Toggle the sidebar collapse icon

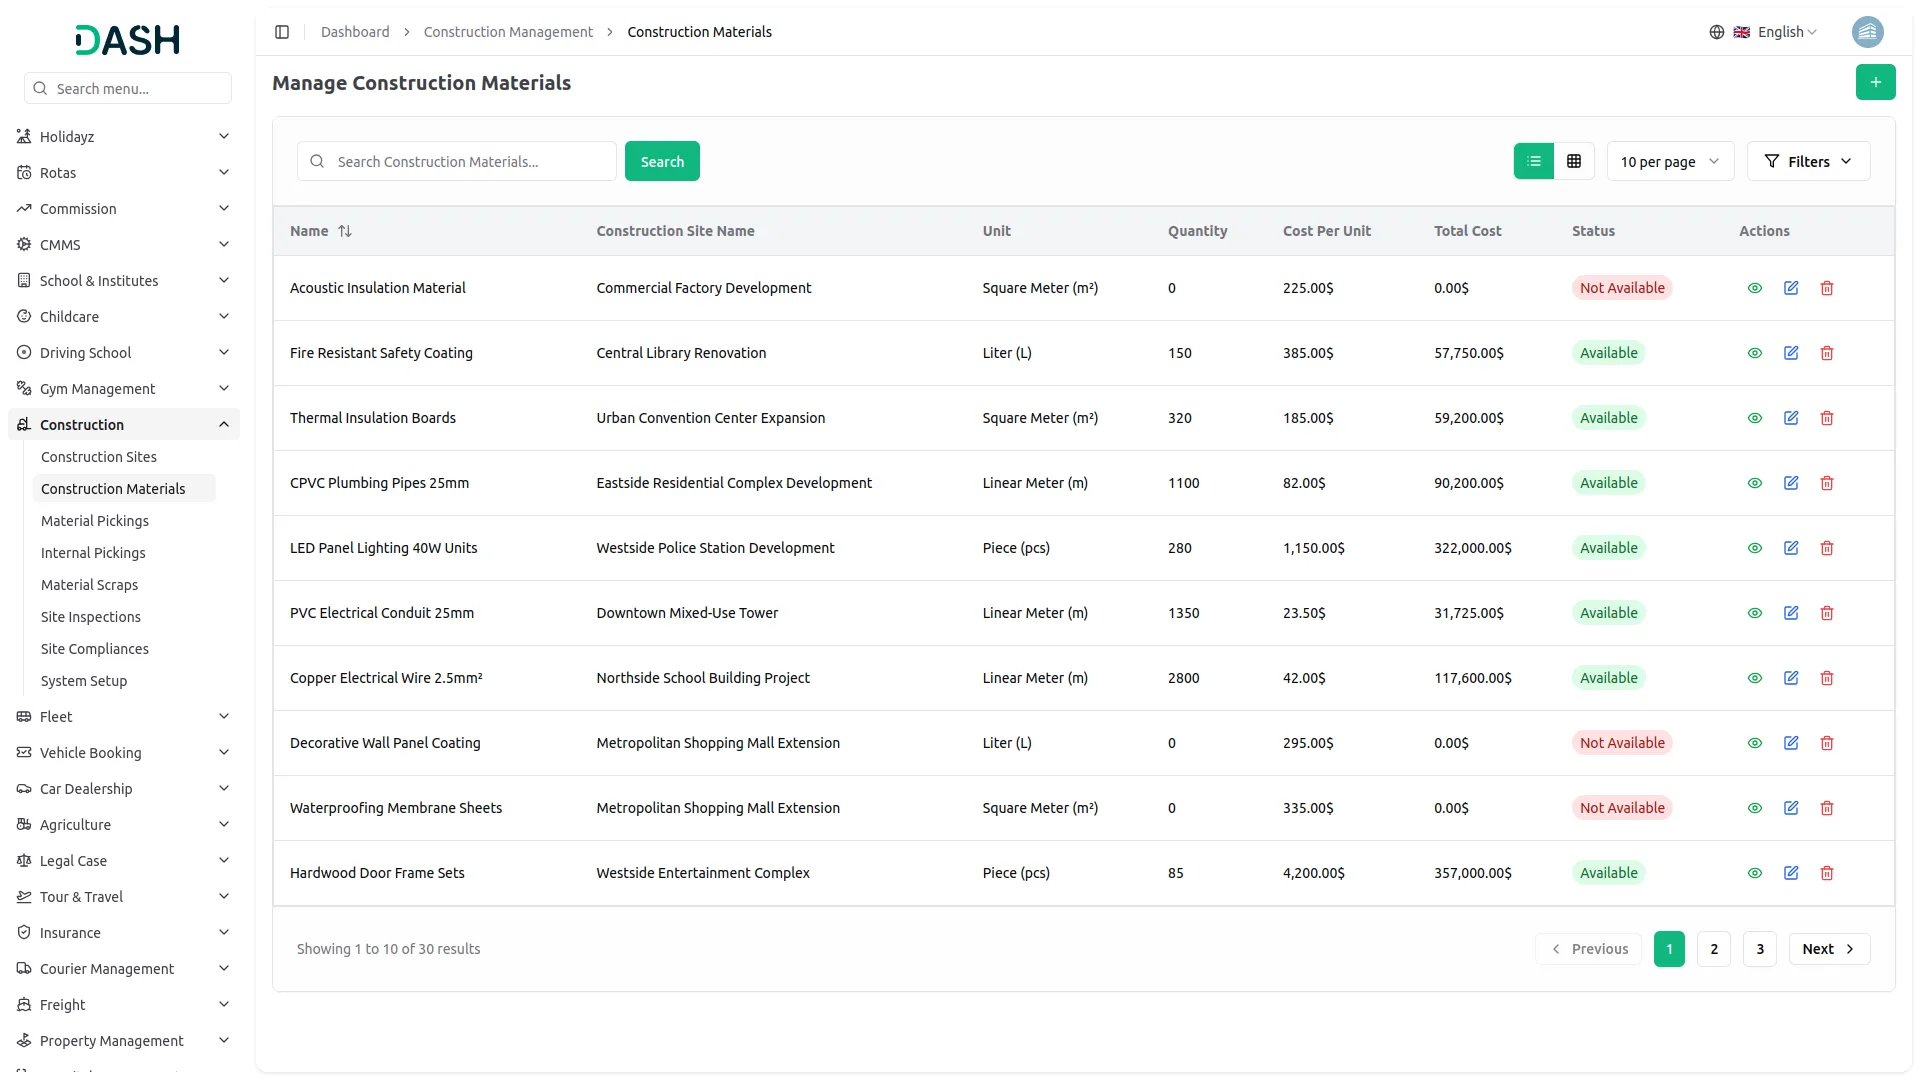point(282,32)
